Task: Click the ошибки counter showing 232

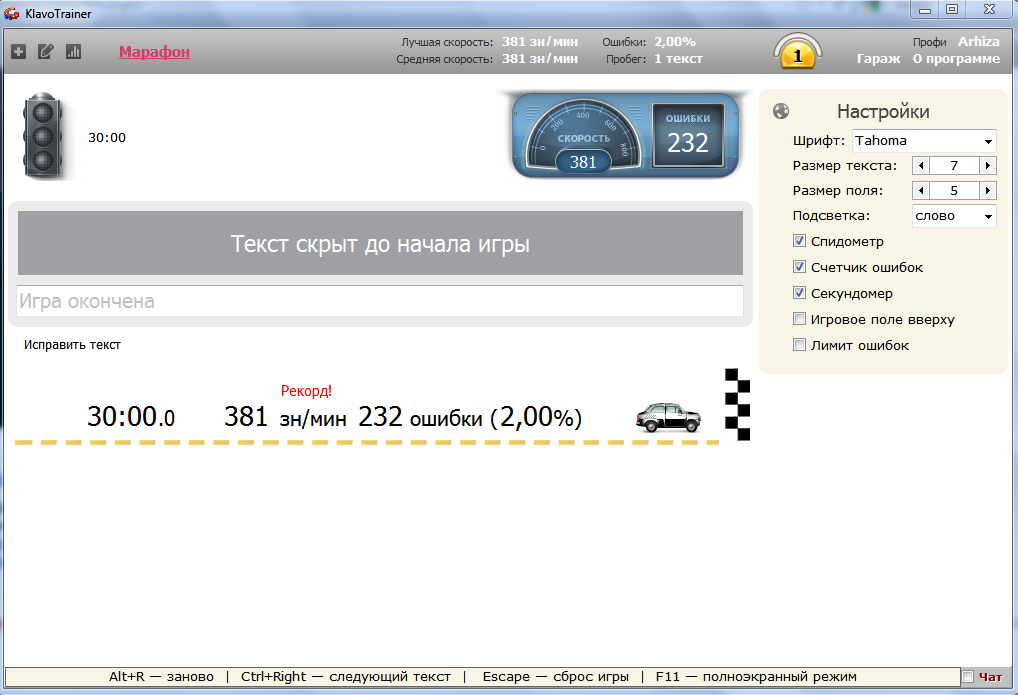Action: 688,135
